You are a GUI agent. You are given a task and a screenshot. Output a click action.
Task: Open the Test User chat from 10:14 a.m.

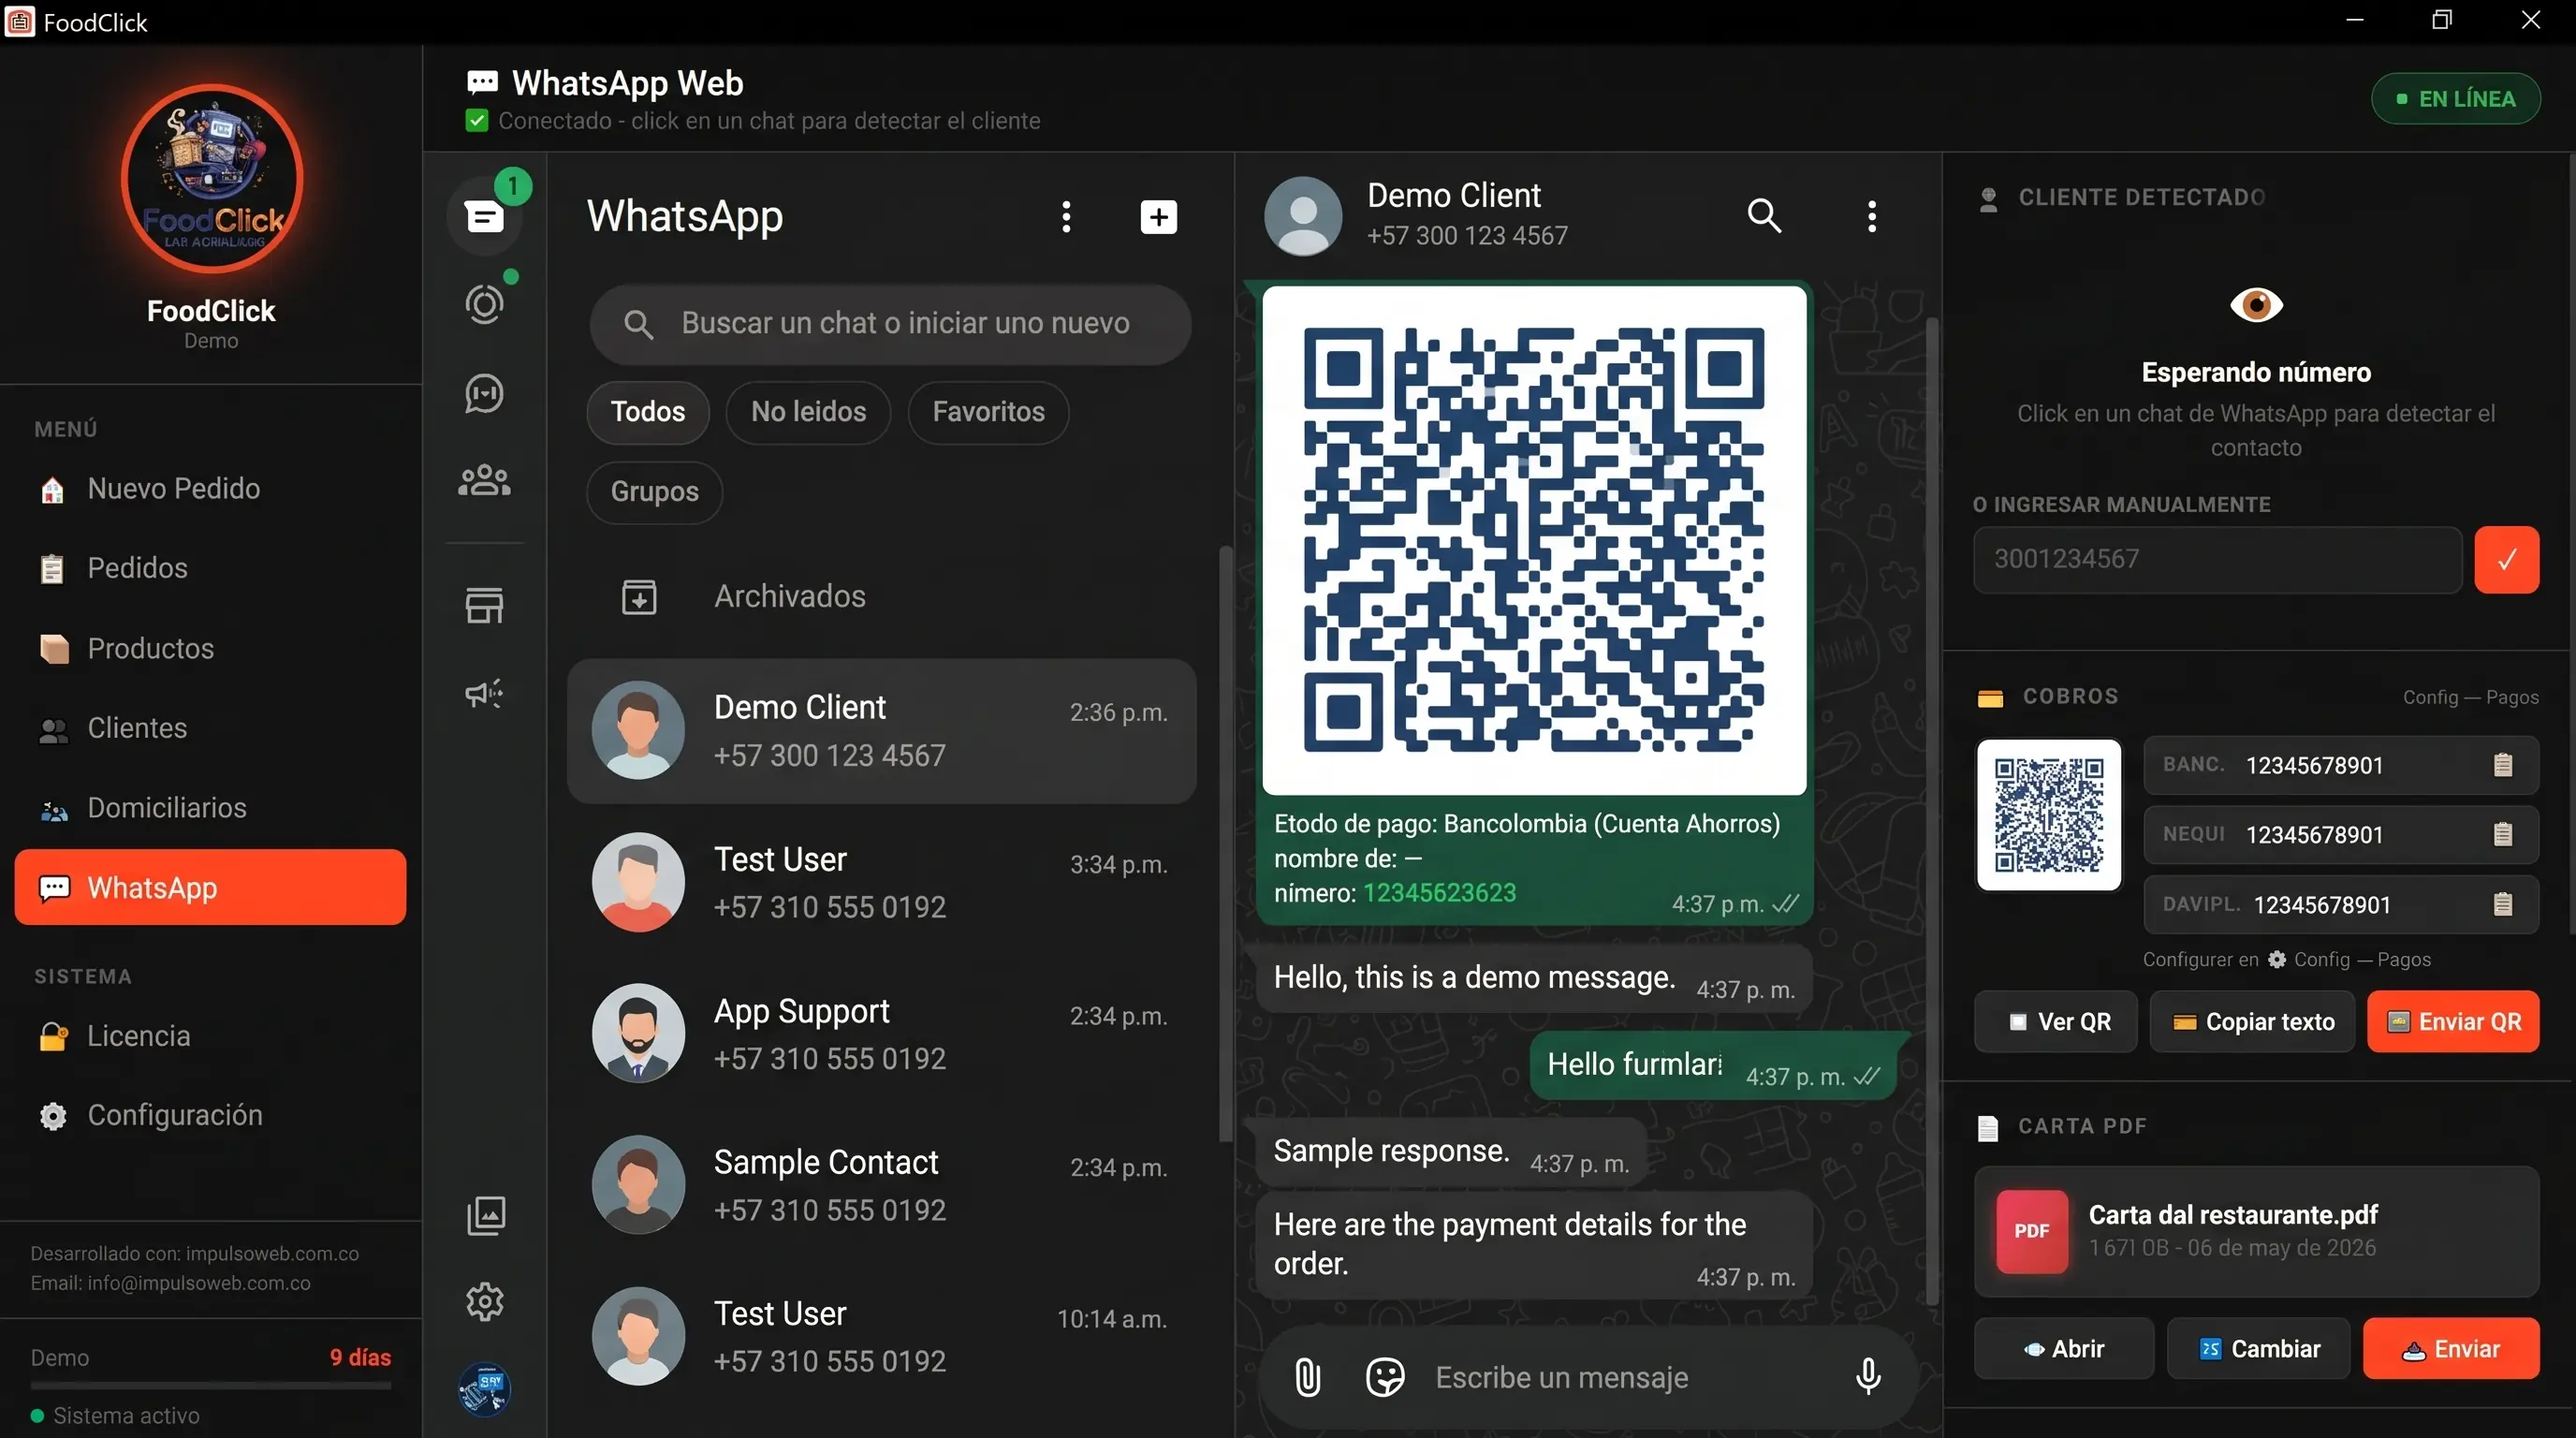pyautogui.click(x=882, y=1337)
